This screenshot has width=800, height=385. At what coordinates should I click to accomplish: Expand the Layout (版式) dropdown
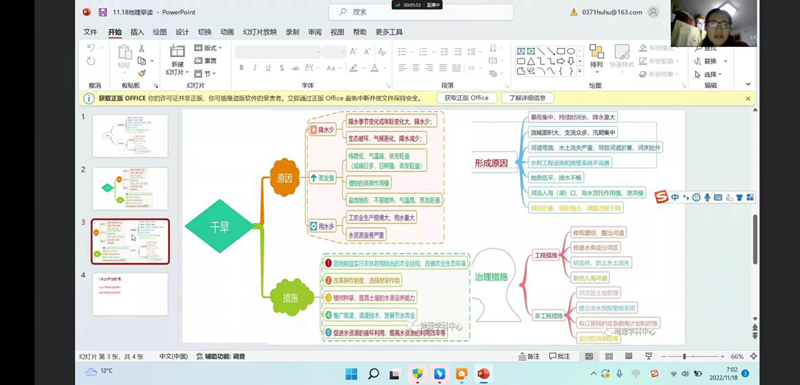[x=208, y=48]
